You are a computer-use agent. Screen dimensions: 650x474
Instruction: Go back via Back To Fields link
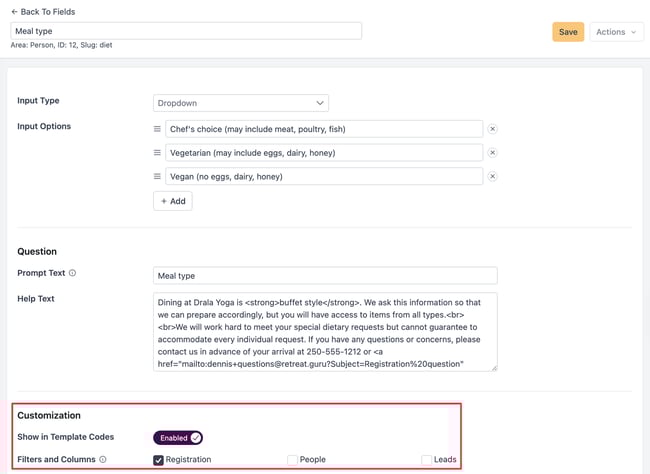click(43, 12)
